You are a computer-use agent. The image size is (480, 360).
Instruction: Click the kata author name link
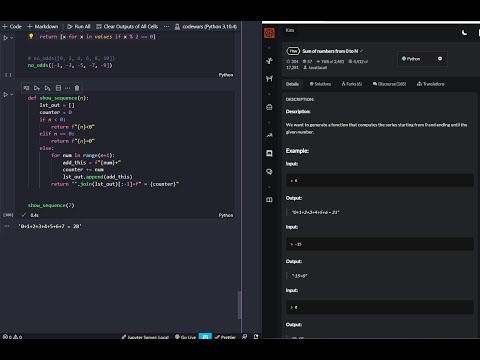coord(317,68)
